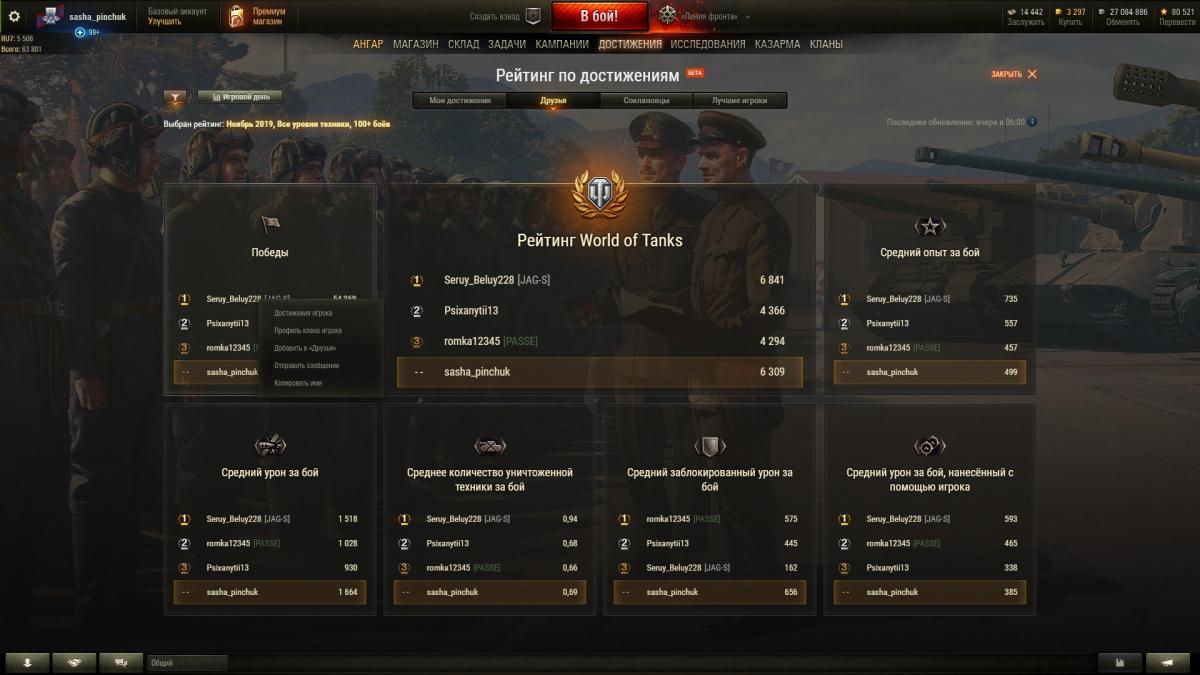
Task: Open the settings gear menu
Action: coord(14,16)
